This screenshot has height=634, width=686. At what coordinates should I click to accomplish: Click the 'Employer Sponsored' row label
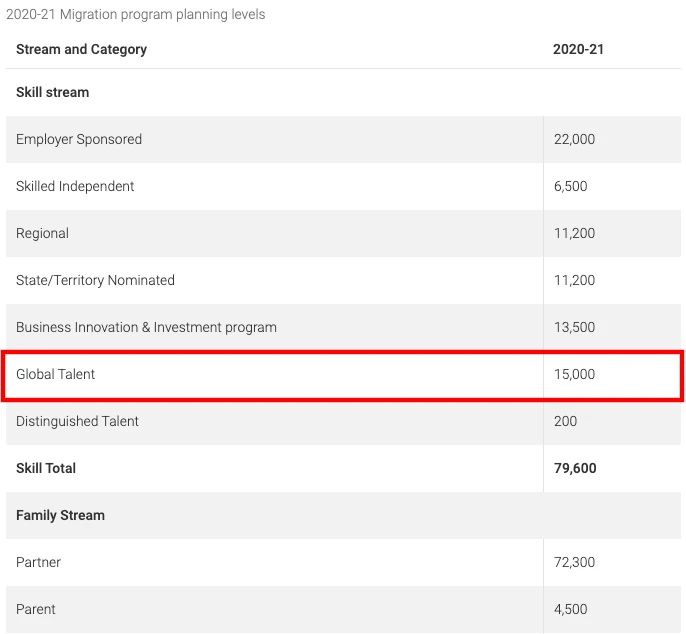[79, 139]
